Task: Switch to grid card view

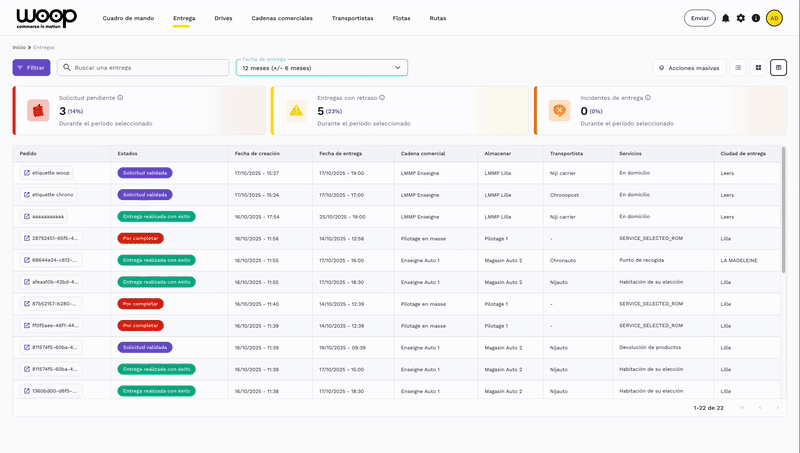Action: pos(758,68)
